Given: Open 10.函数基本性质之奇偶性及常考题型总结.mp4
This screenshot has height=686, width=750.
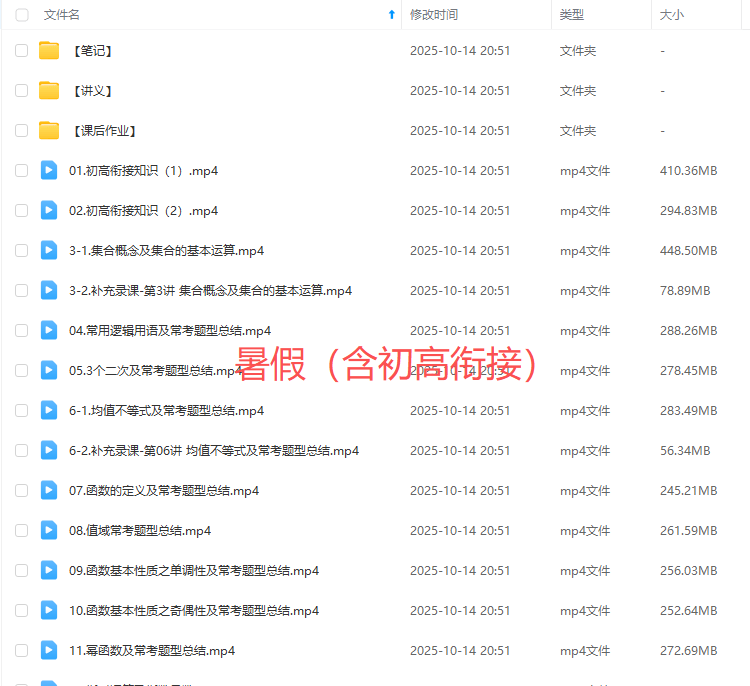Looking at the screenshot, I should [194, 611].
